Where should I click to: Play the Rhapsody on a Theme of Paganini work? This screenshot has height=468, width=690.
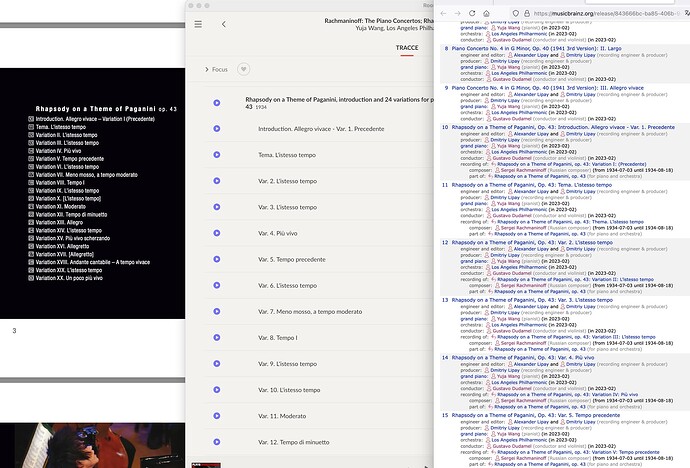(217, 102)
